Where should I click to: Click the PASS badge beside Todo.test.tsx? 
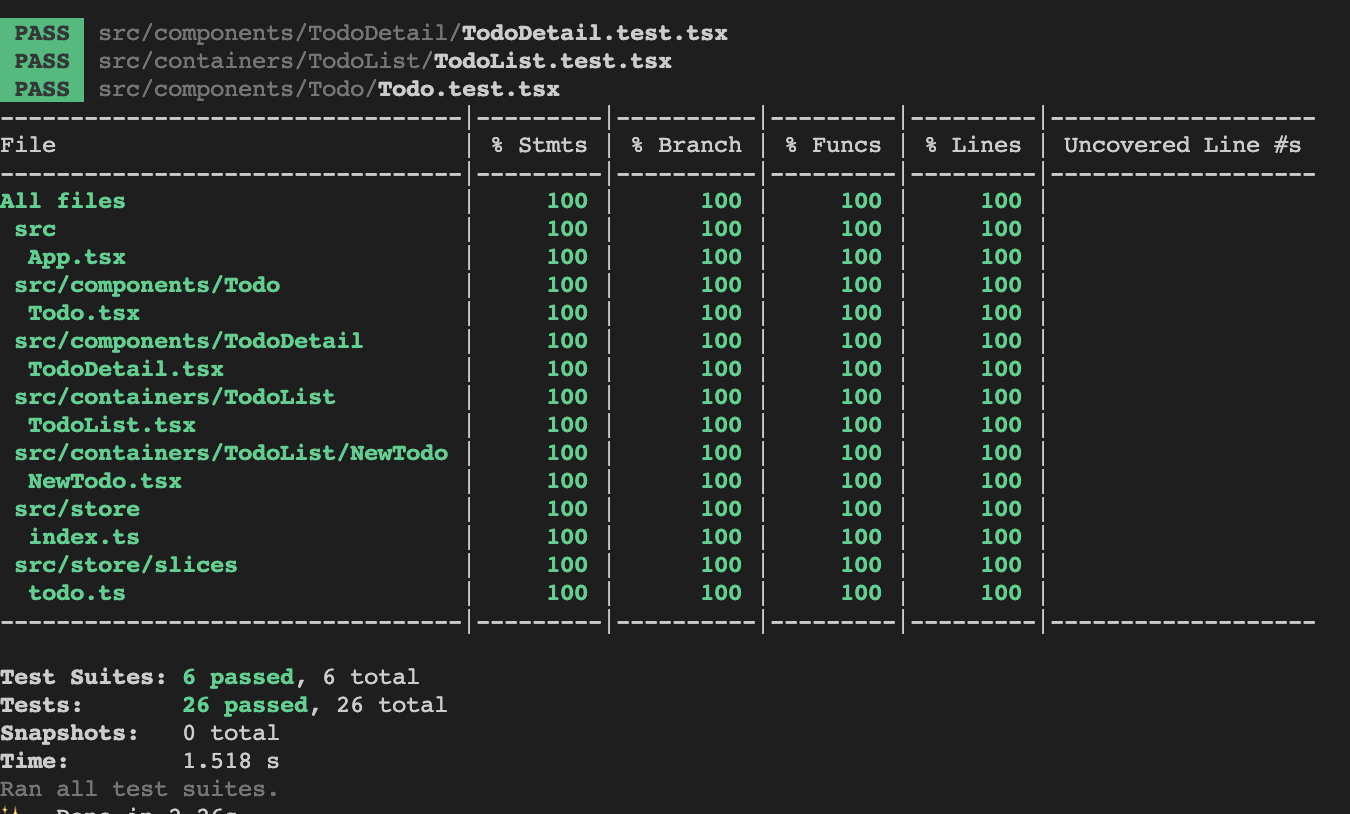(42, 89)
